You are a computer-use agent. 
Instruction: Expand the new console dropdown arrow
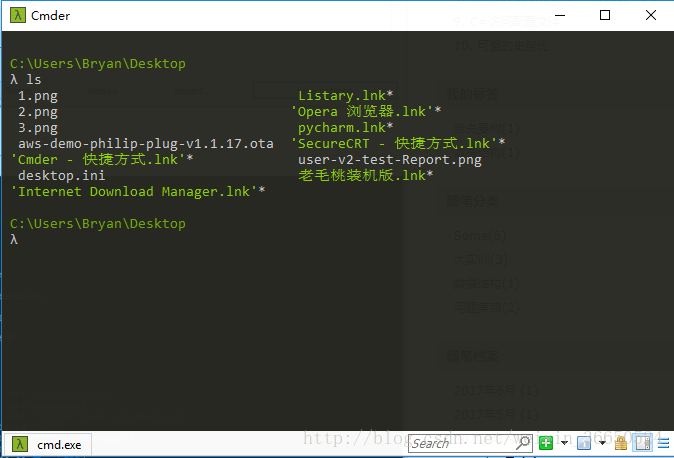564,443
